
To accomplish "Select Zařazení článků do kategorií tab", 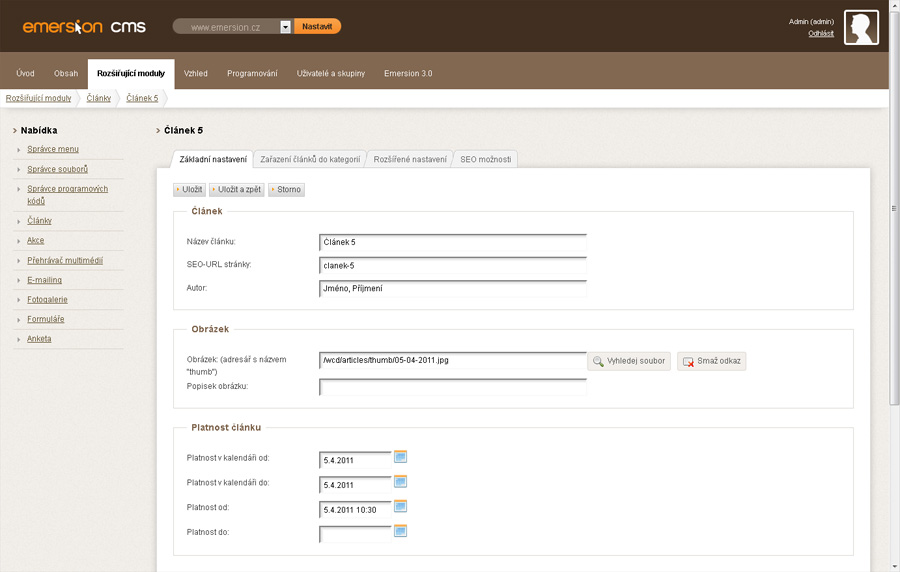I will [310, 159].
